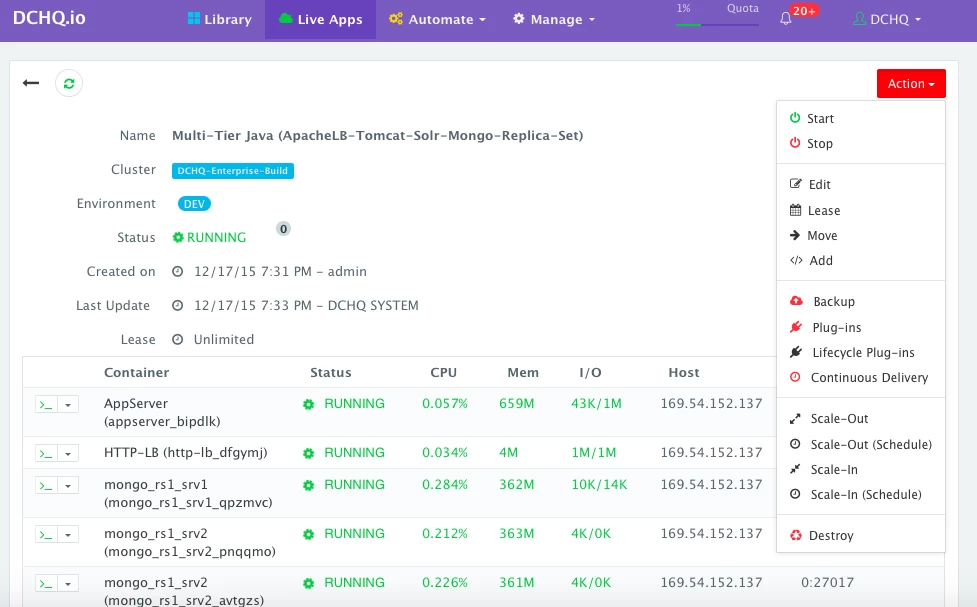Open terminal for AppServer container
Image resolution: width=977 pixels, height=607 pixels.
tap(46, 404)
